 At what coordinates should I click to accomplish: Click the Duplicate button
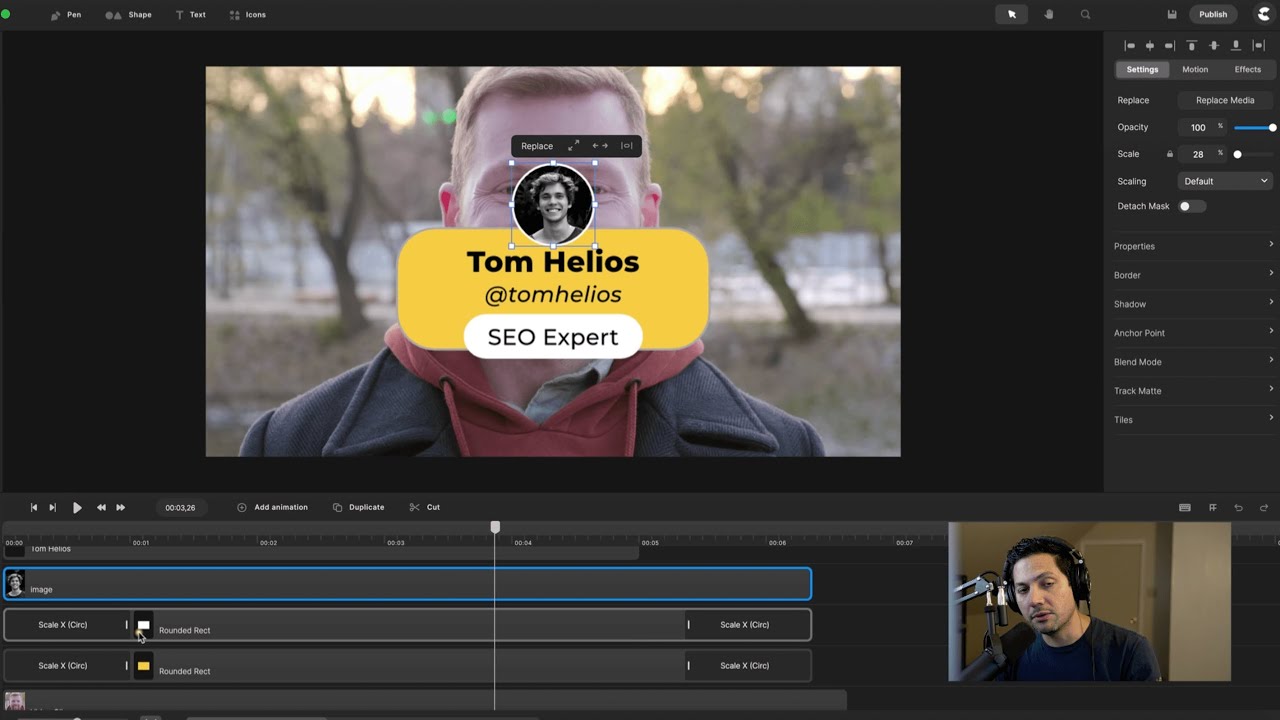pos(358,507)
